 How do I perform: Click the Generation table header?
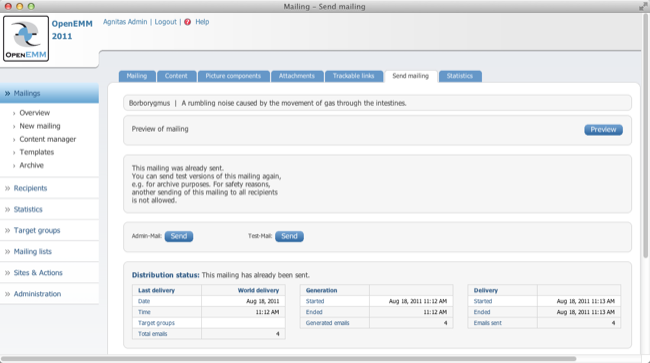click(x=321, y=290)
